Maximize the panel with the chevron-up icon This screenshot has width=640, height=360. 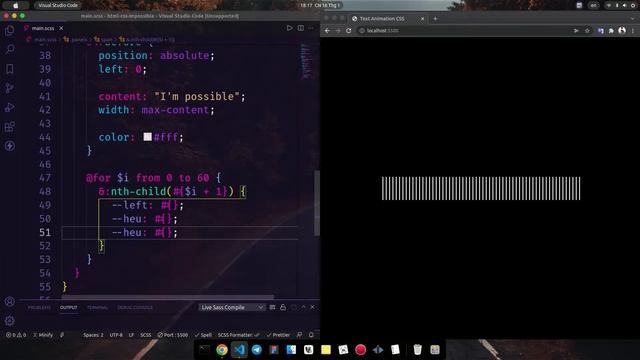click(x=303, y=307)
